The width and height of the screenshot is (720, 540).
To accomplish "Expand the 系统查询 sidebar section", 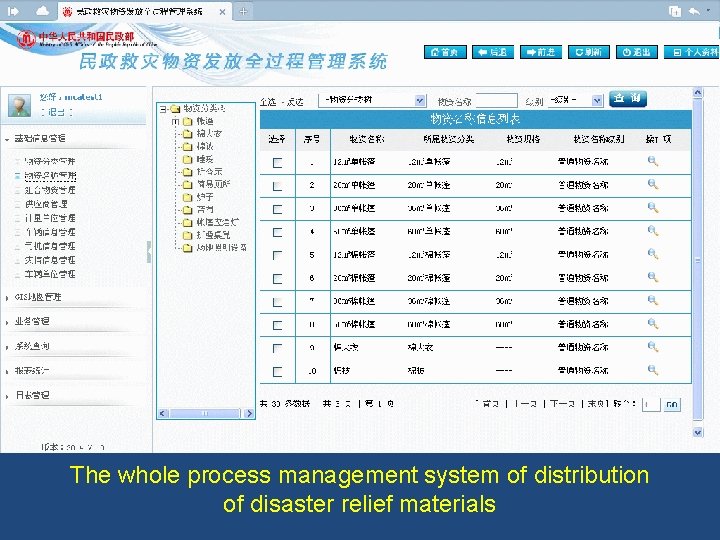I will pos(31,346).
